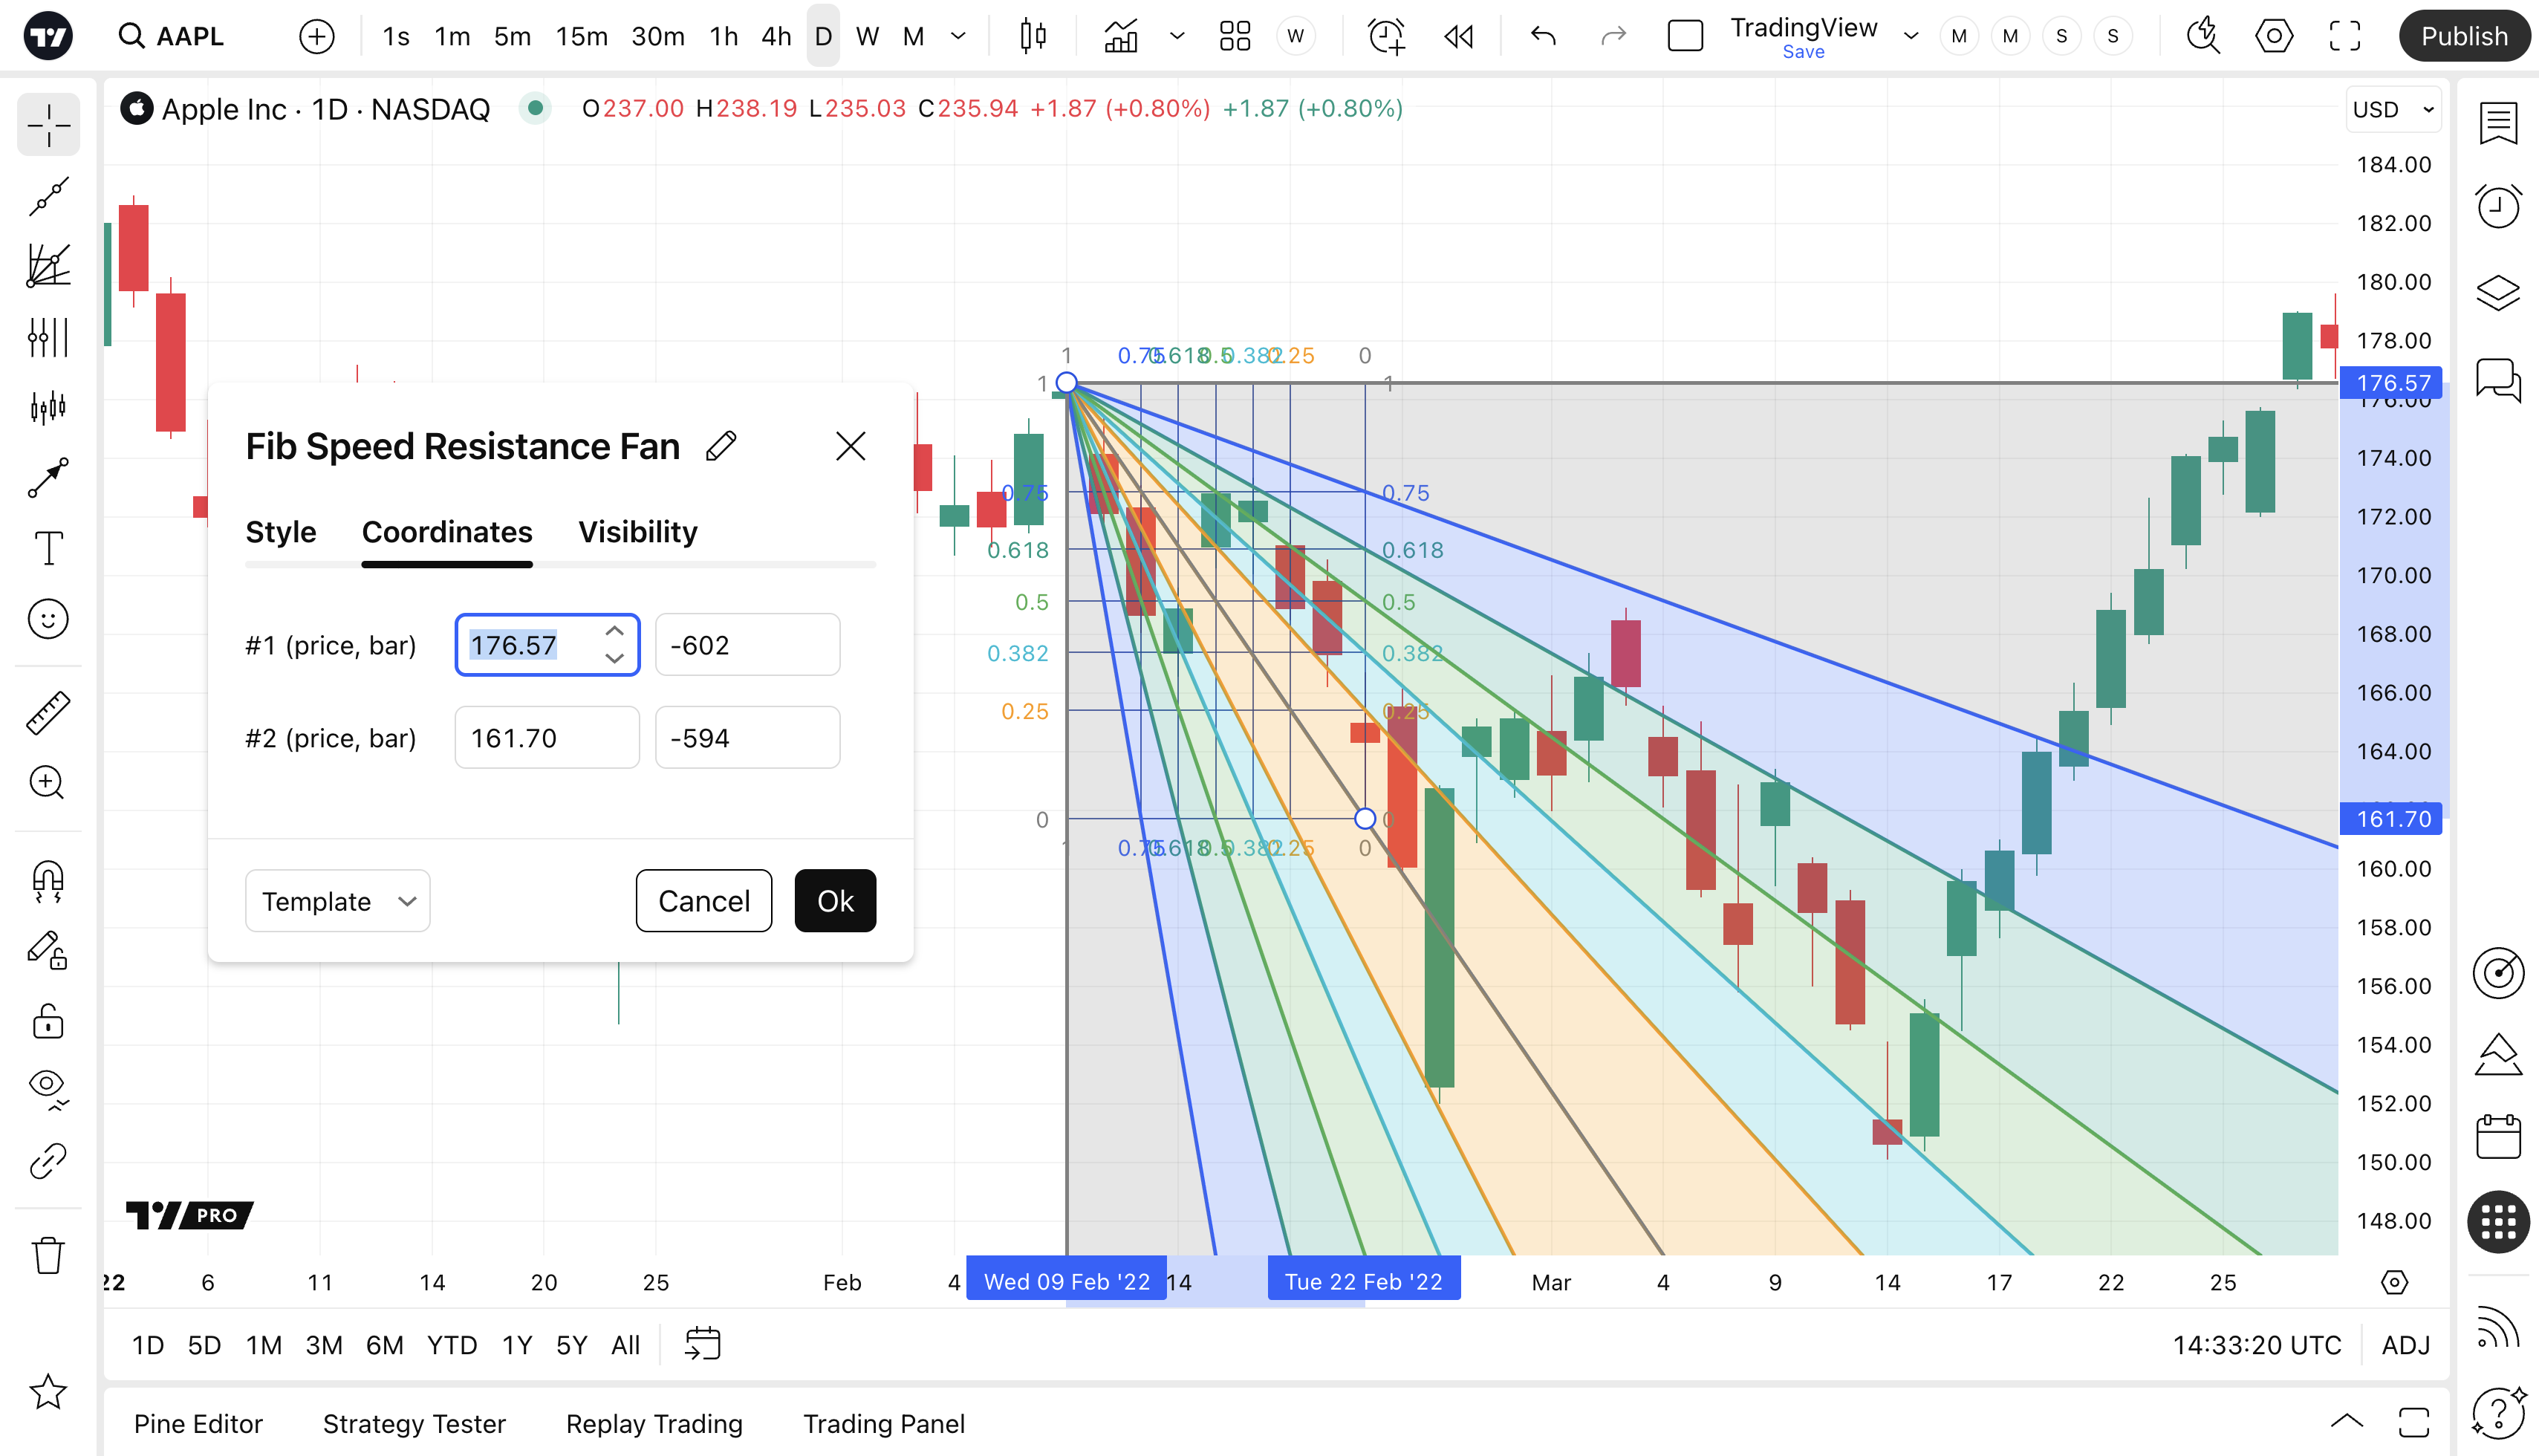This screenshot has height=1456, width=2539.
Task: Expand the time interval chevron dropdown
Action: 958,37
